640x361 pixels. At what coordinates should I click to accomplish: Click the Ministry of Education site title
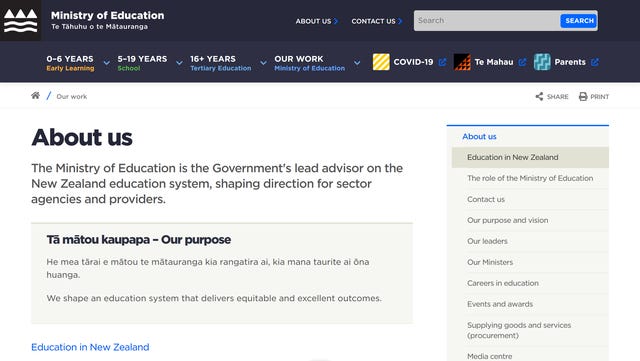(107, 16)
